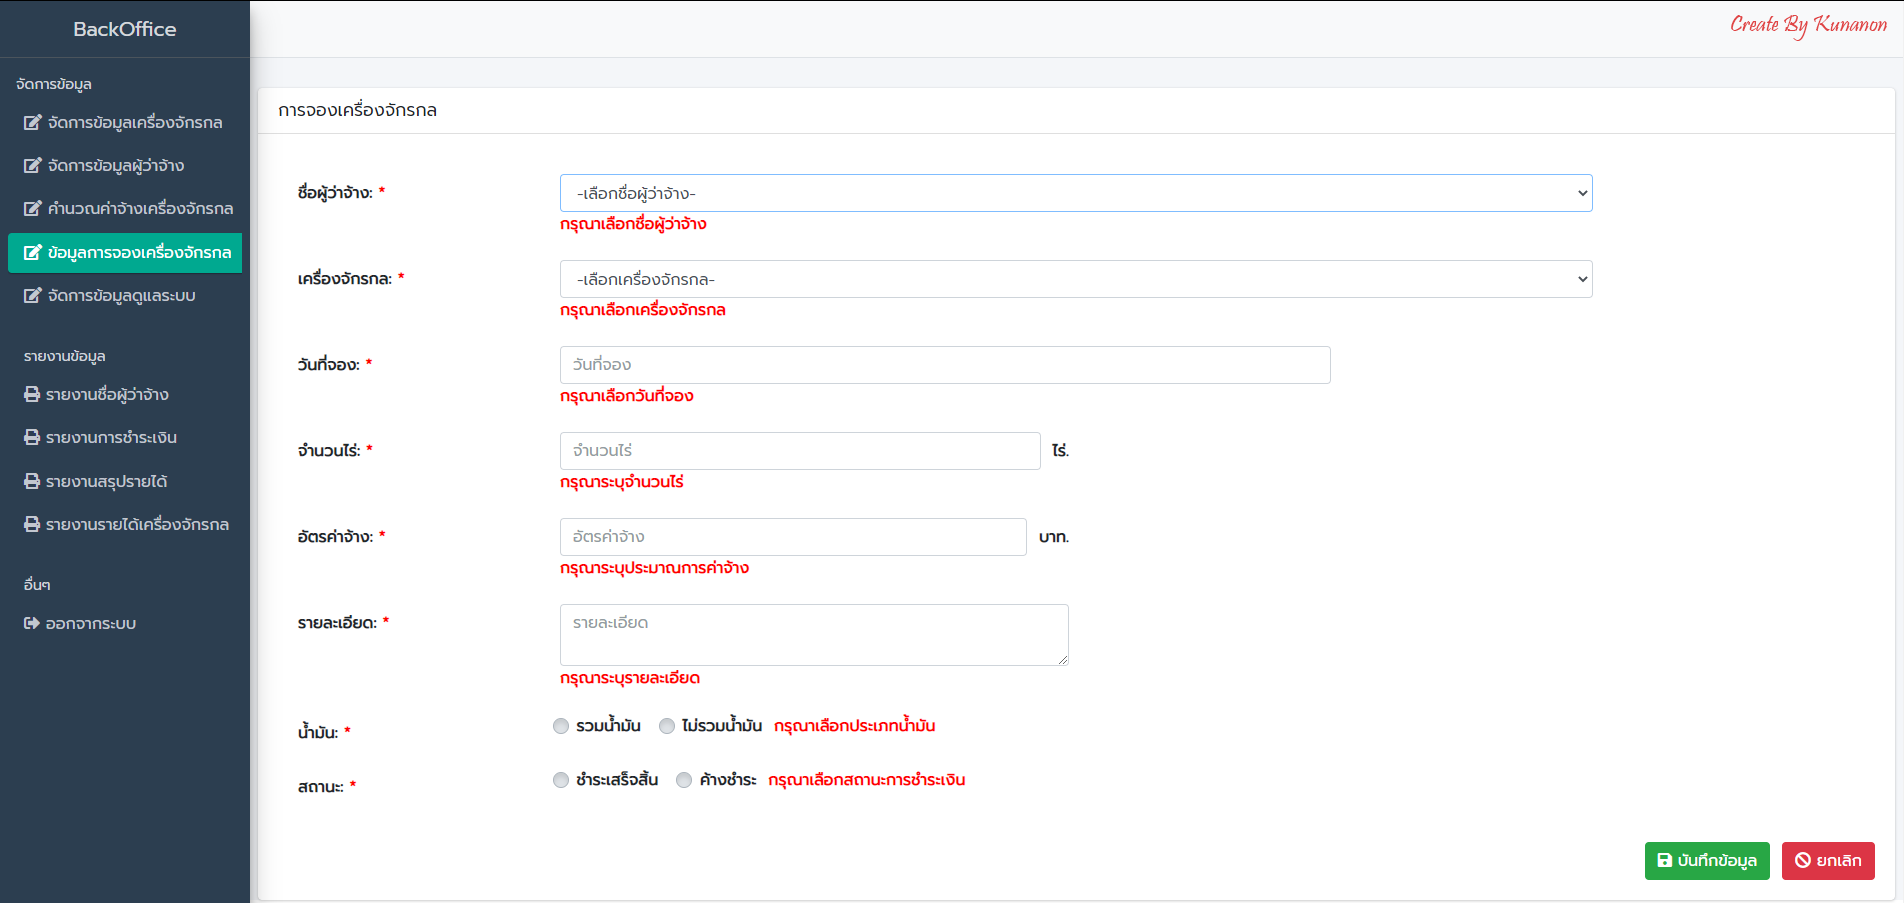
Task: Select the ไม่รวมน้ำมัน radio option
Action: click(667, 726)
